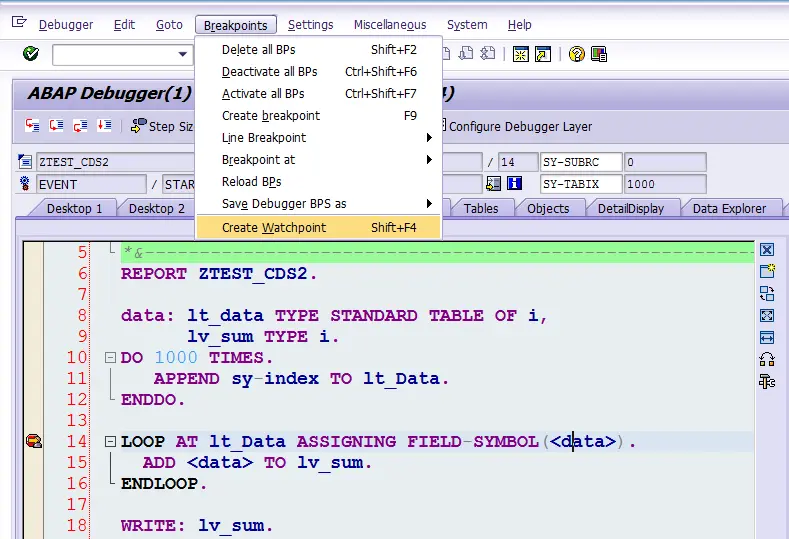Click the line number field showing 14
This screenshot has height=539, width=789.
pos(518,162)
